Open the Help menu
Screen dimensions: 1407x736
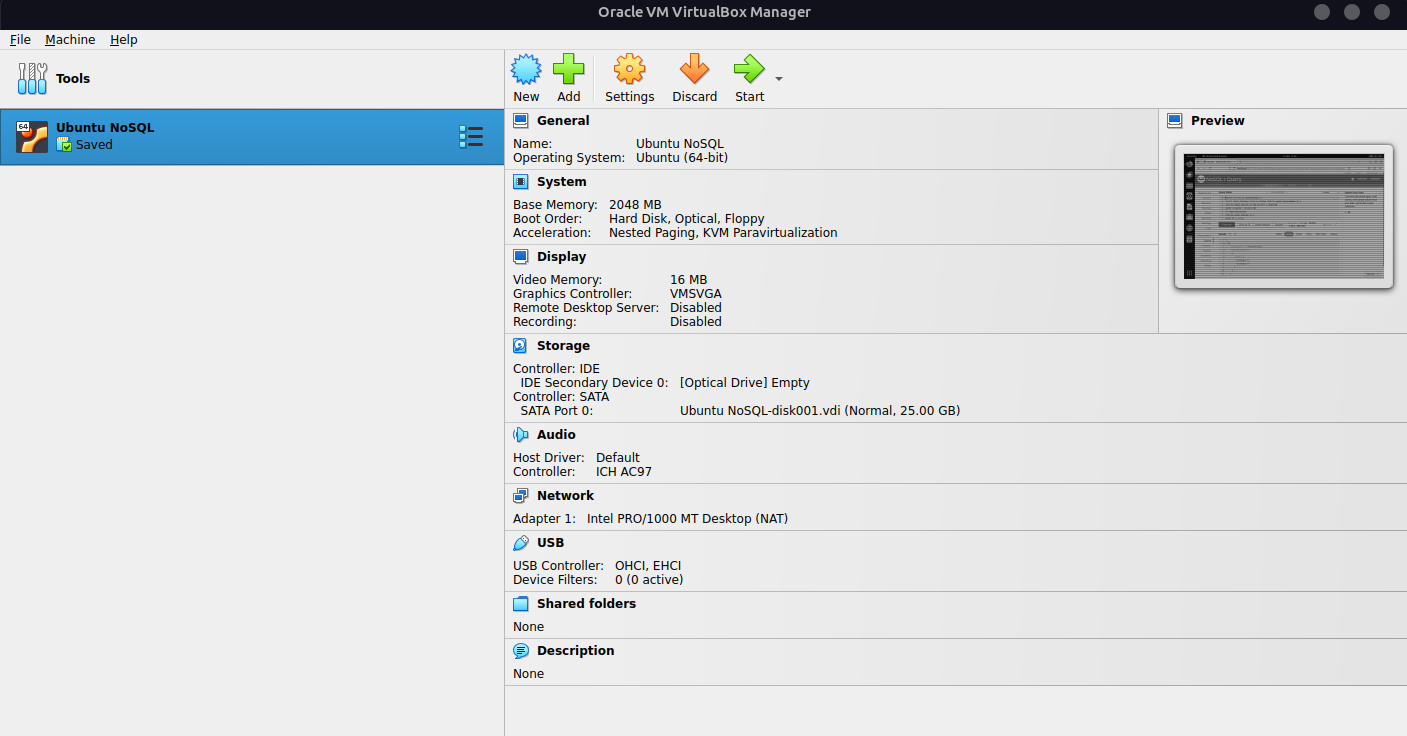coord(124,40)
